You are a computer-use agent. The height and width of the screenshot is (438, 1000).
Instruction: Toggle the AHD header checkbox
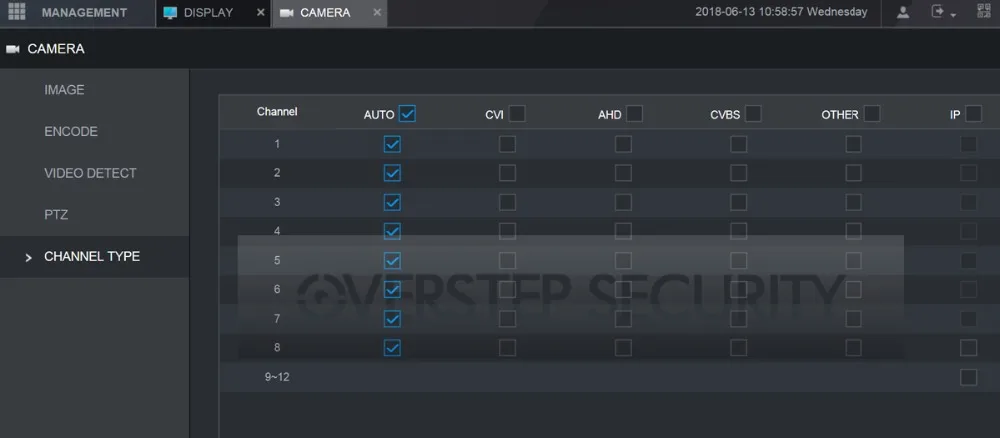[634, 114]
